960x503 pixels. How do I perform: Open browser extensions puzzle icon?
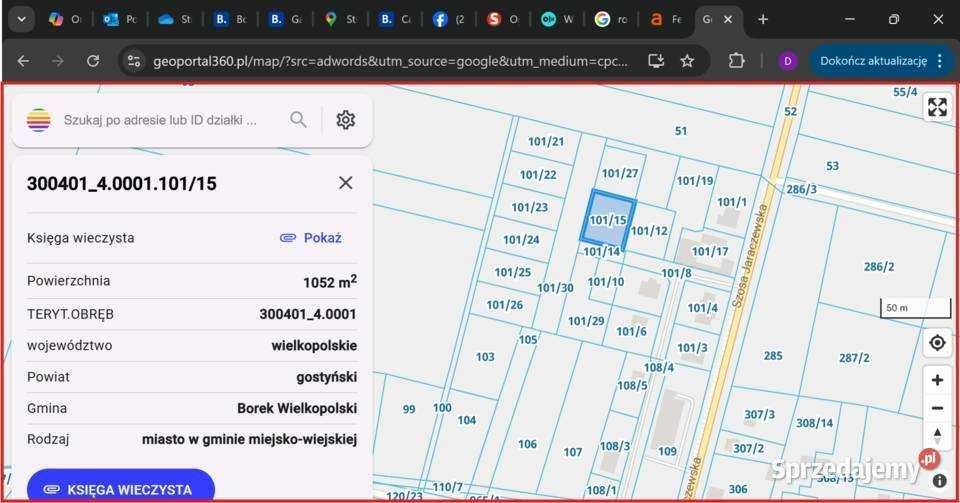736,61
